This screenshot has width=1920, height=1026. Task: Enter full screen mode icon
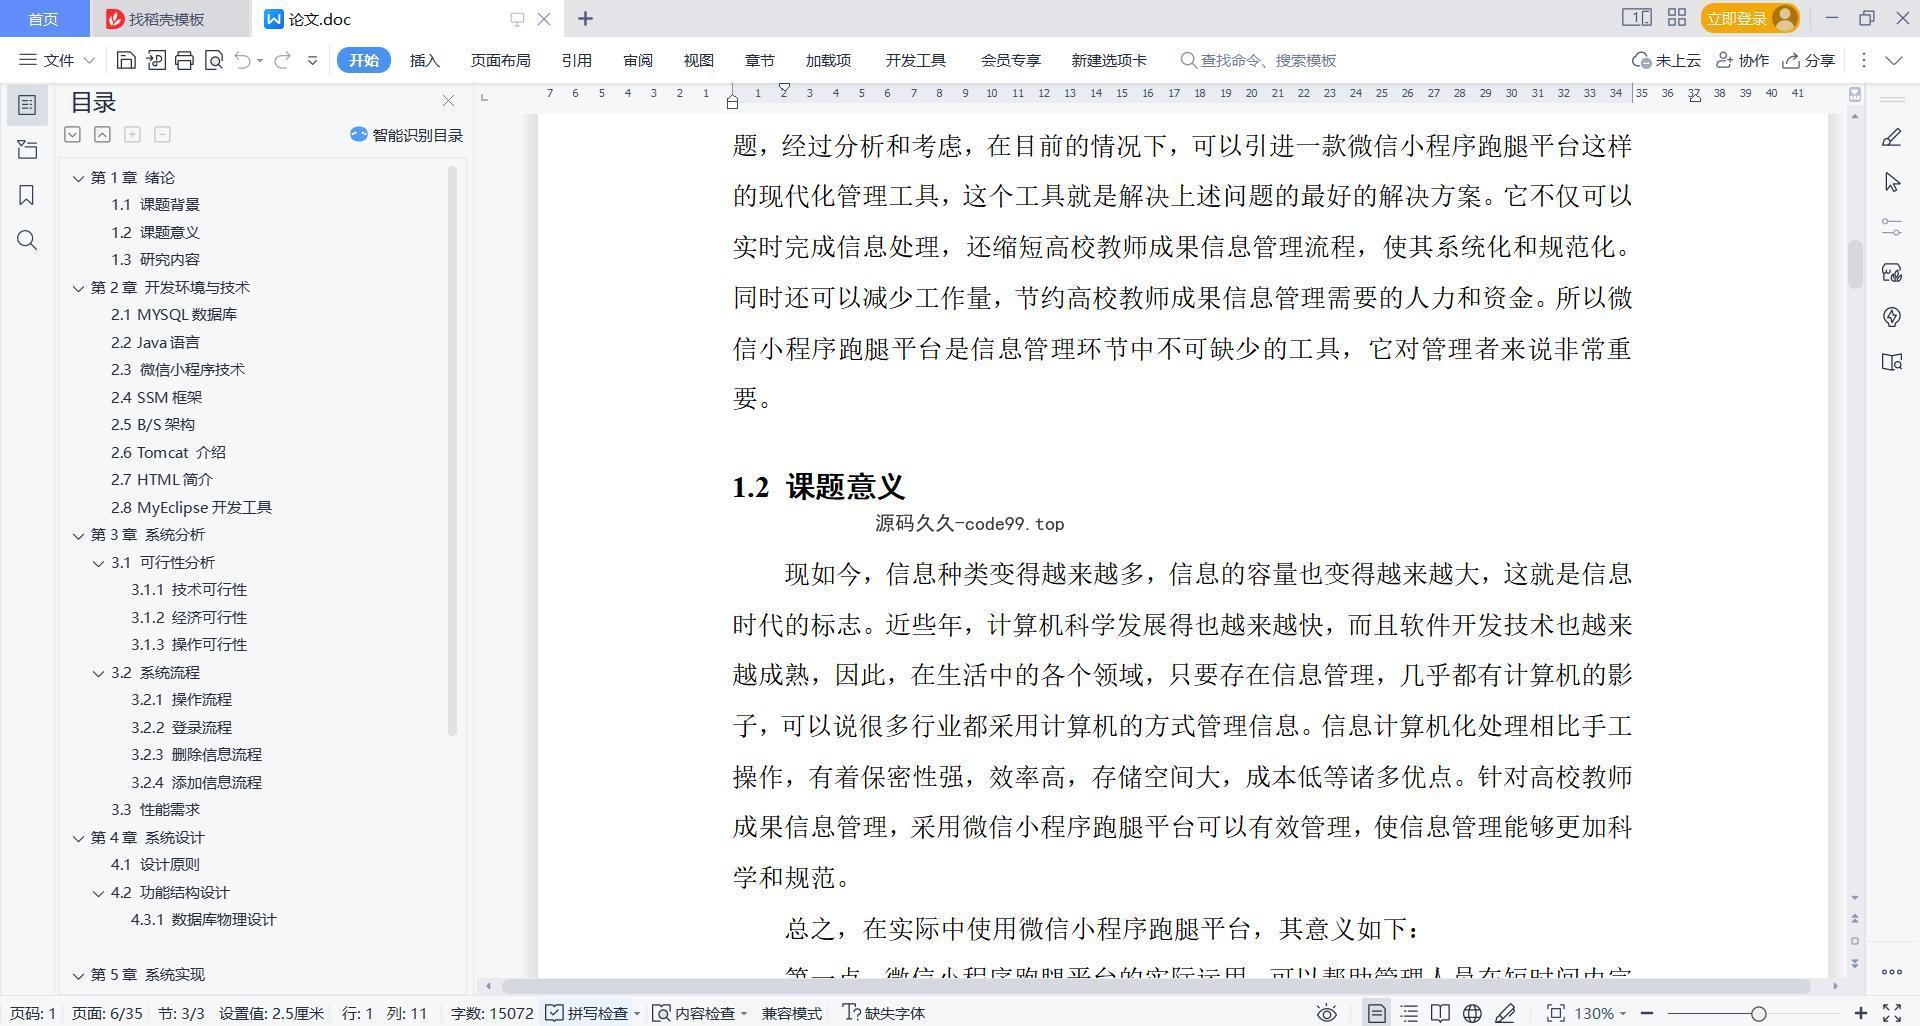pos(1892,1013)
